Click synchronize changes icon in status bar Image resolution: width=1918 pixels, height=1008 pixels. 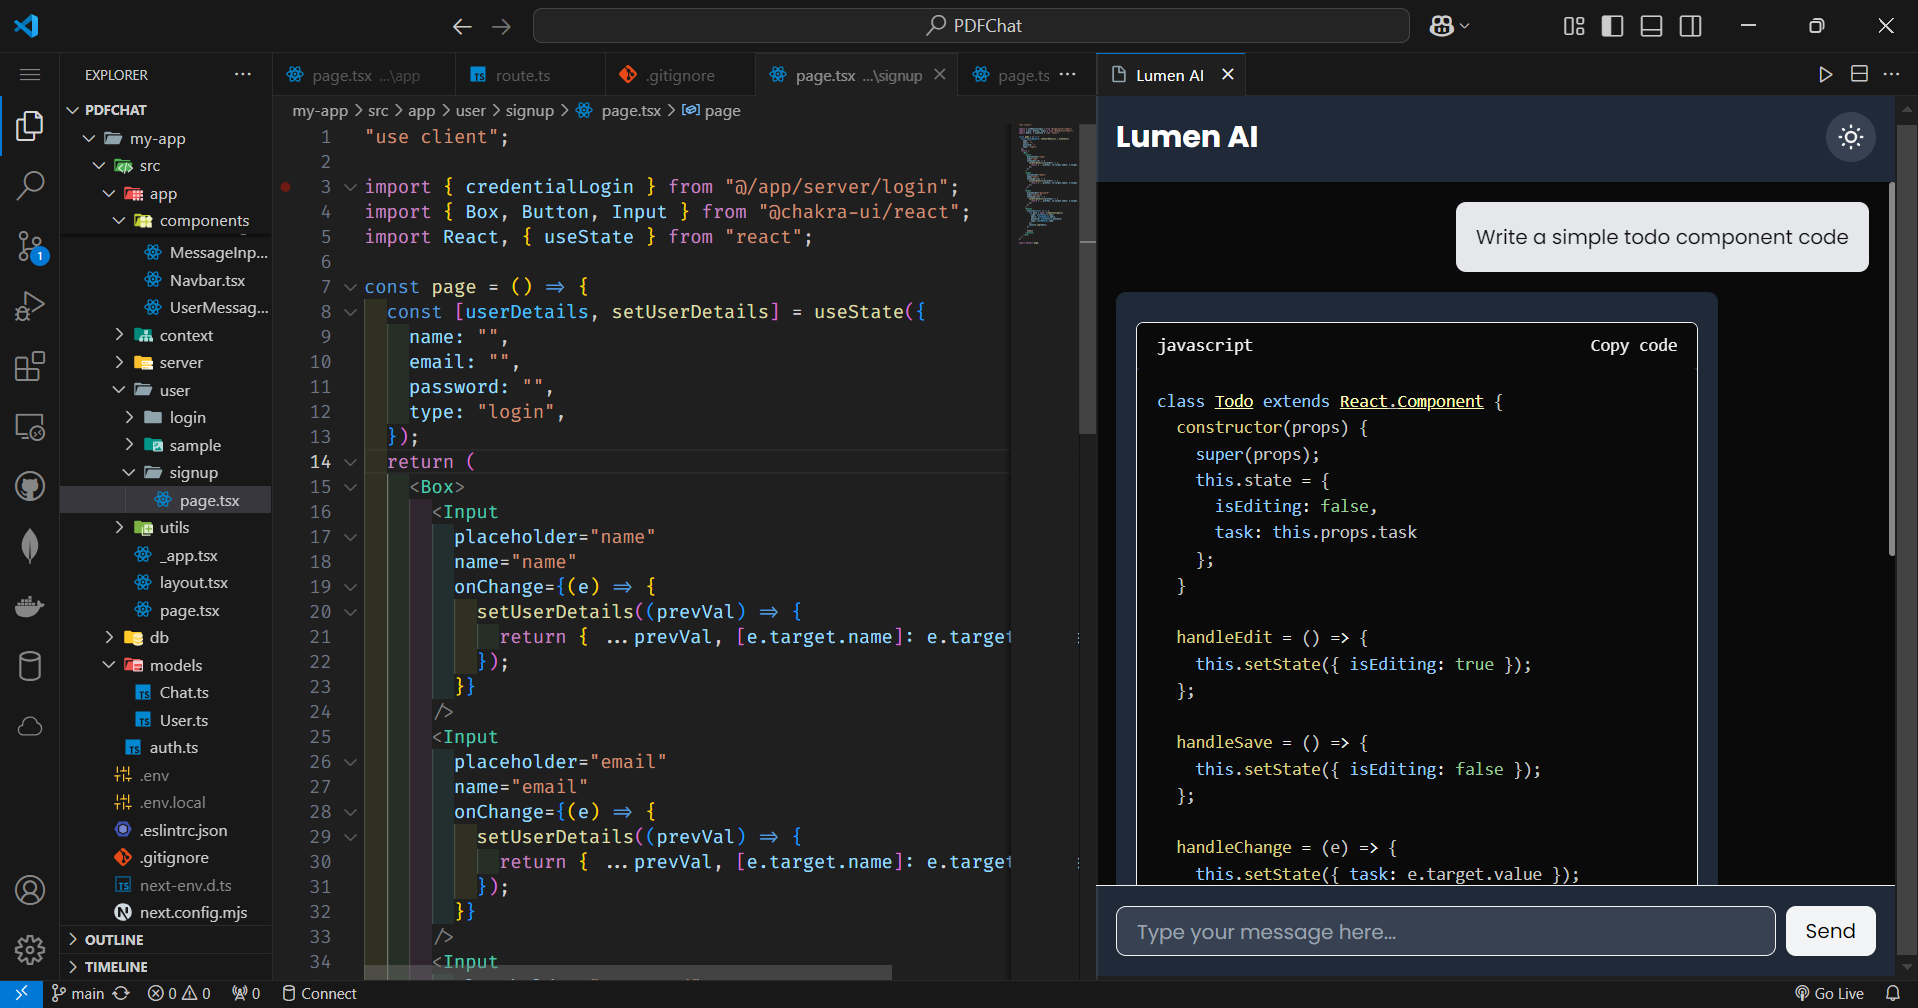click(121, 993)
